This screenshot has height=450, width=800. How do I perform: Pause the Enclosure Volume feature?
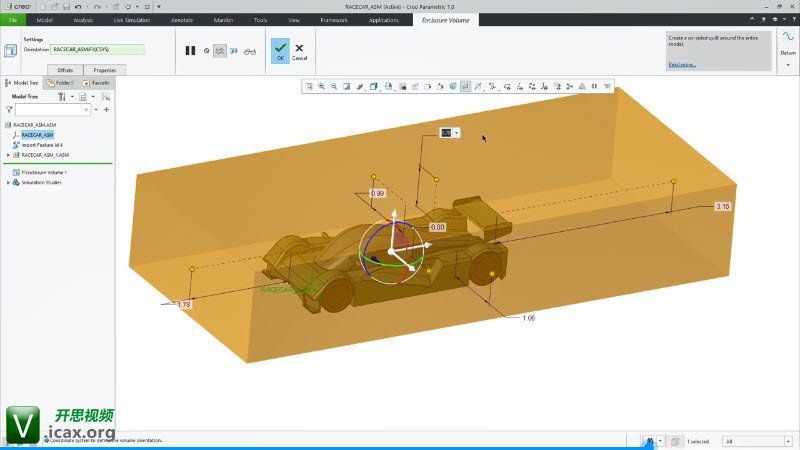tap(190, 50)
